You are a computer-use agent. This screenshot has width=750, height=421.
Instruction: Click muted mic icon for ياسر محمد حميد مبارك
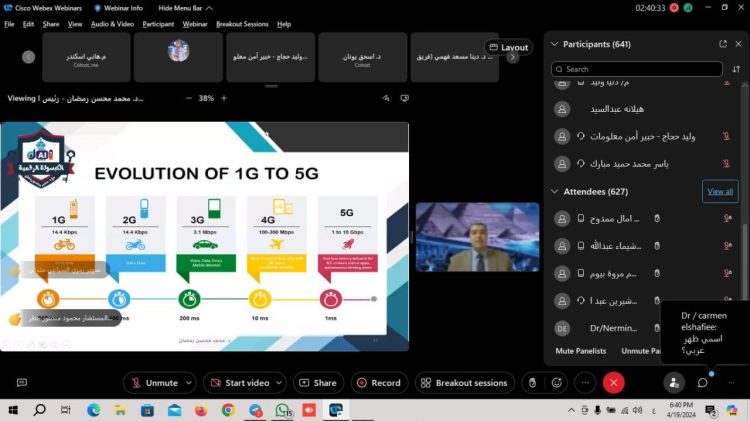tap(726, 164)
